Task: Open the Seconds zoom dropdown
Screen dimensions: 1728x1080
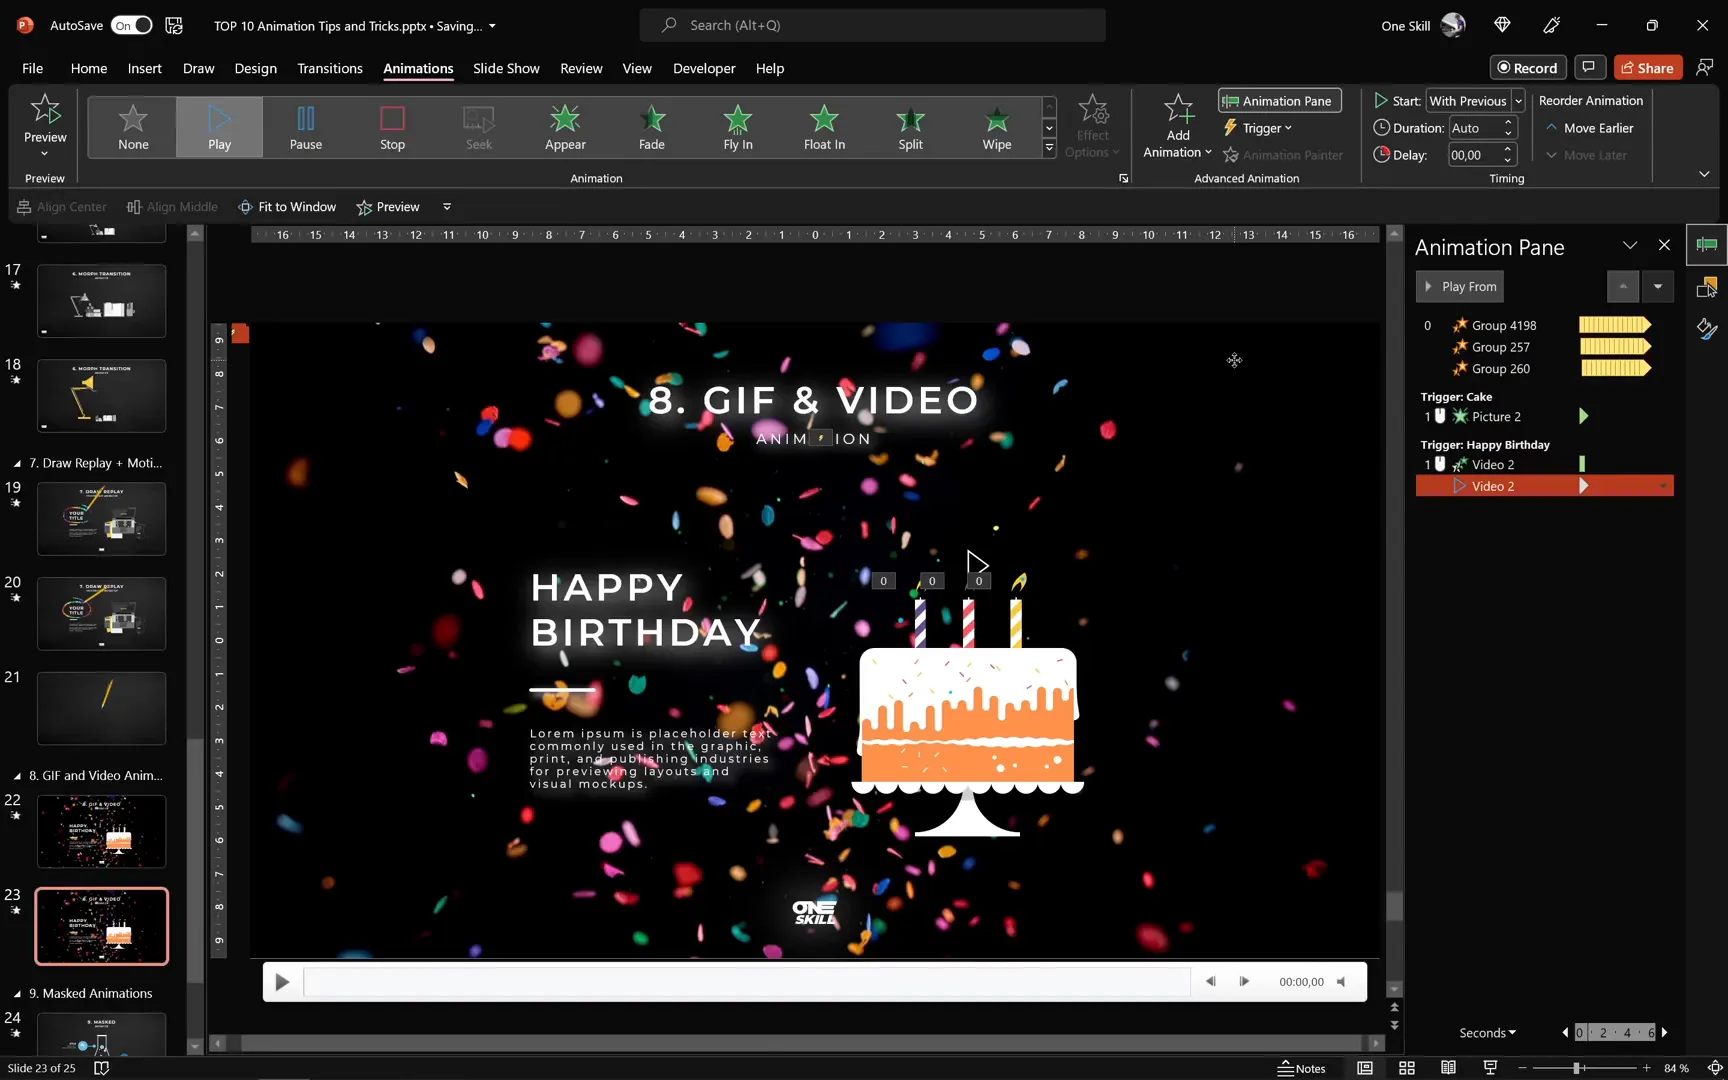Action: tap(1487, 1033)
